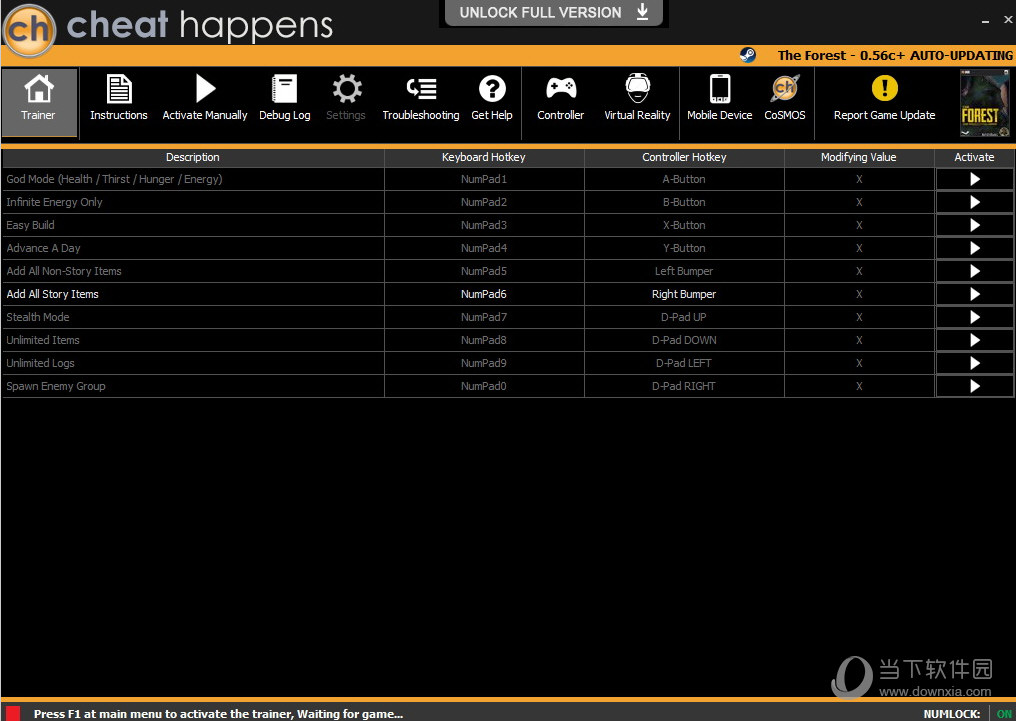The height and width of the screenshot is (721, 1016).
Task: Open Troubleshooting options
Action: point(421,98)
